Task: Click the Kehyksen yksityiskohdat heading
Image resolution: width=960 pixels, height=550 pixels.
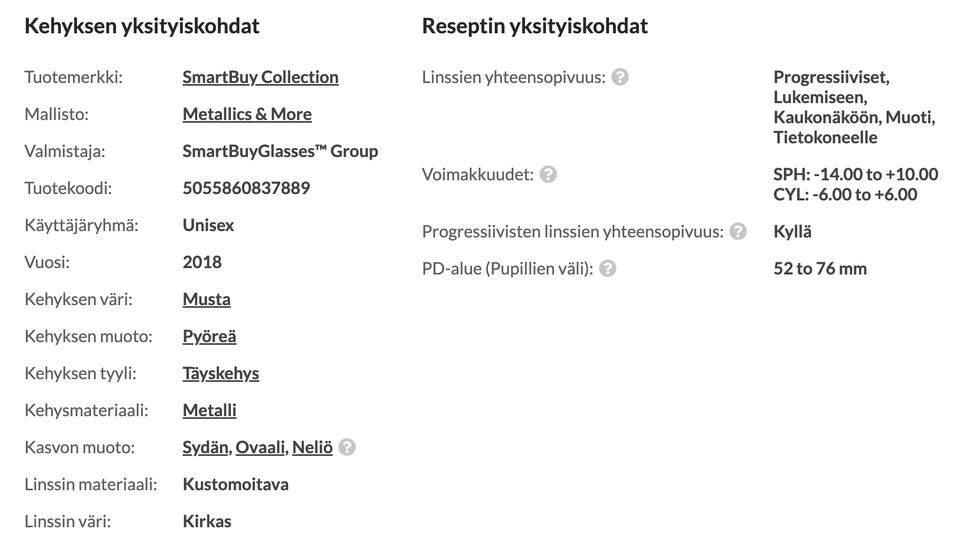Action: (x=142, y=26)
